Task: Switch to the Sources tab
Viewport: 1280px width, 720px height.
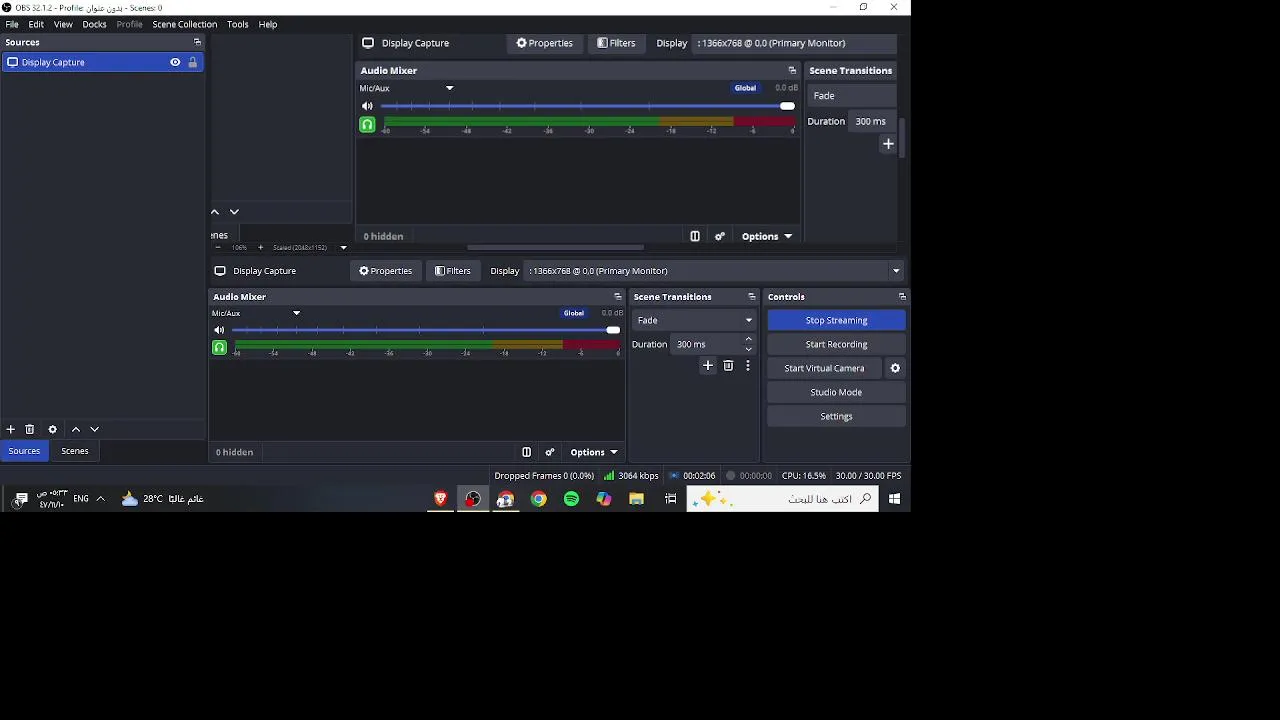Action: [24, 451]
